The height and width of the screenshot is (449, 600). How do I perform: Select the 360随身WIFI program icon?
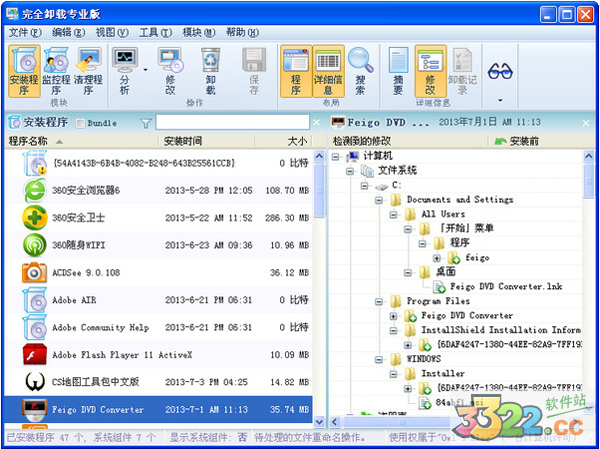coord(35,245)
